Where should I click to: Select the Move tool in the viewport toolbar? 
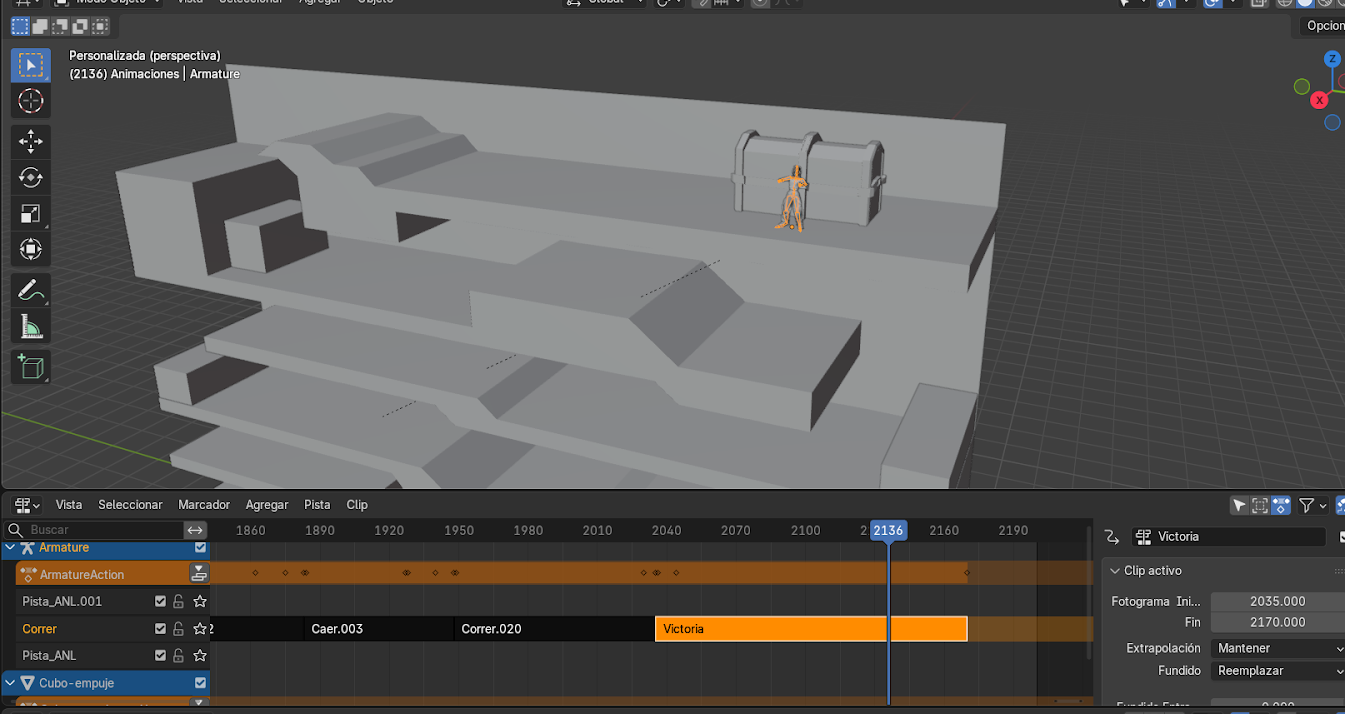[x=30, y=141]
